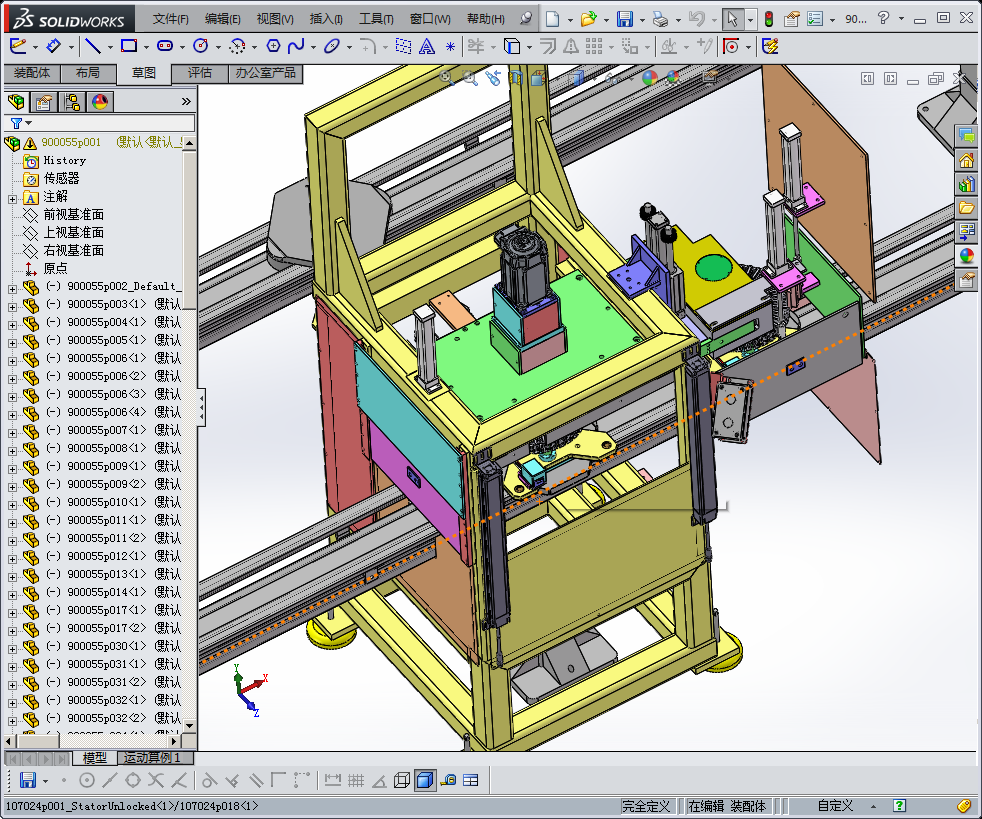This screenshot has height=819, width=982.
Task: Select the Slot sketch tool
Action: pos(165,46)
